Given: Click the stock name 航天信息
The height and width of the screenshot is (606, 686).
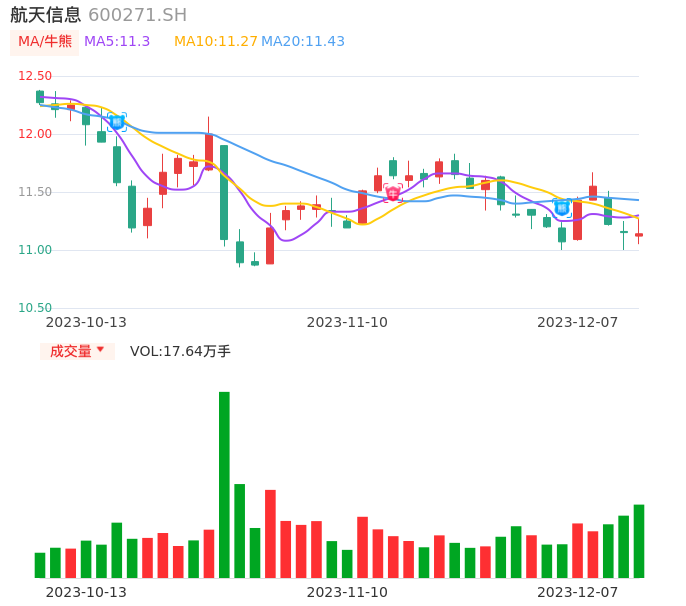Looking at the screenshot, I should (x=45, y=15).
